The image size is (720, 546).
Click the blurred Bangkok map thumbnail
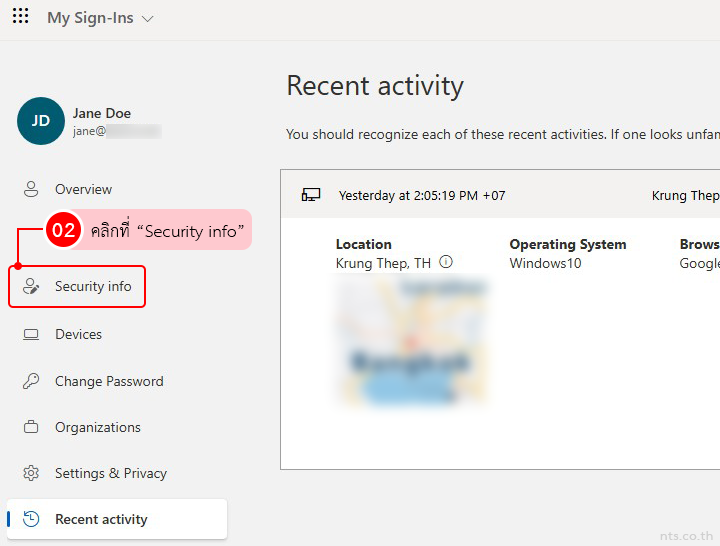(x=412, y=342)
